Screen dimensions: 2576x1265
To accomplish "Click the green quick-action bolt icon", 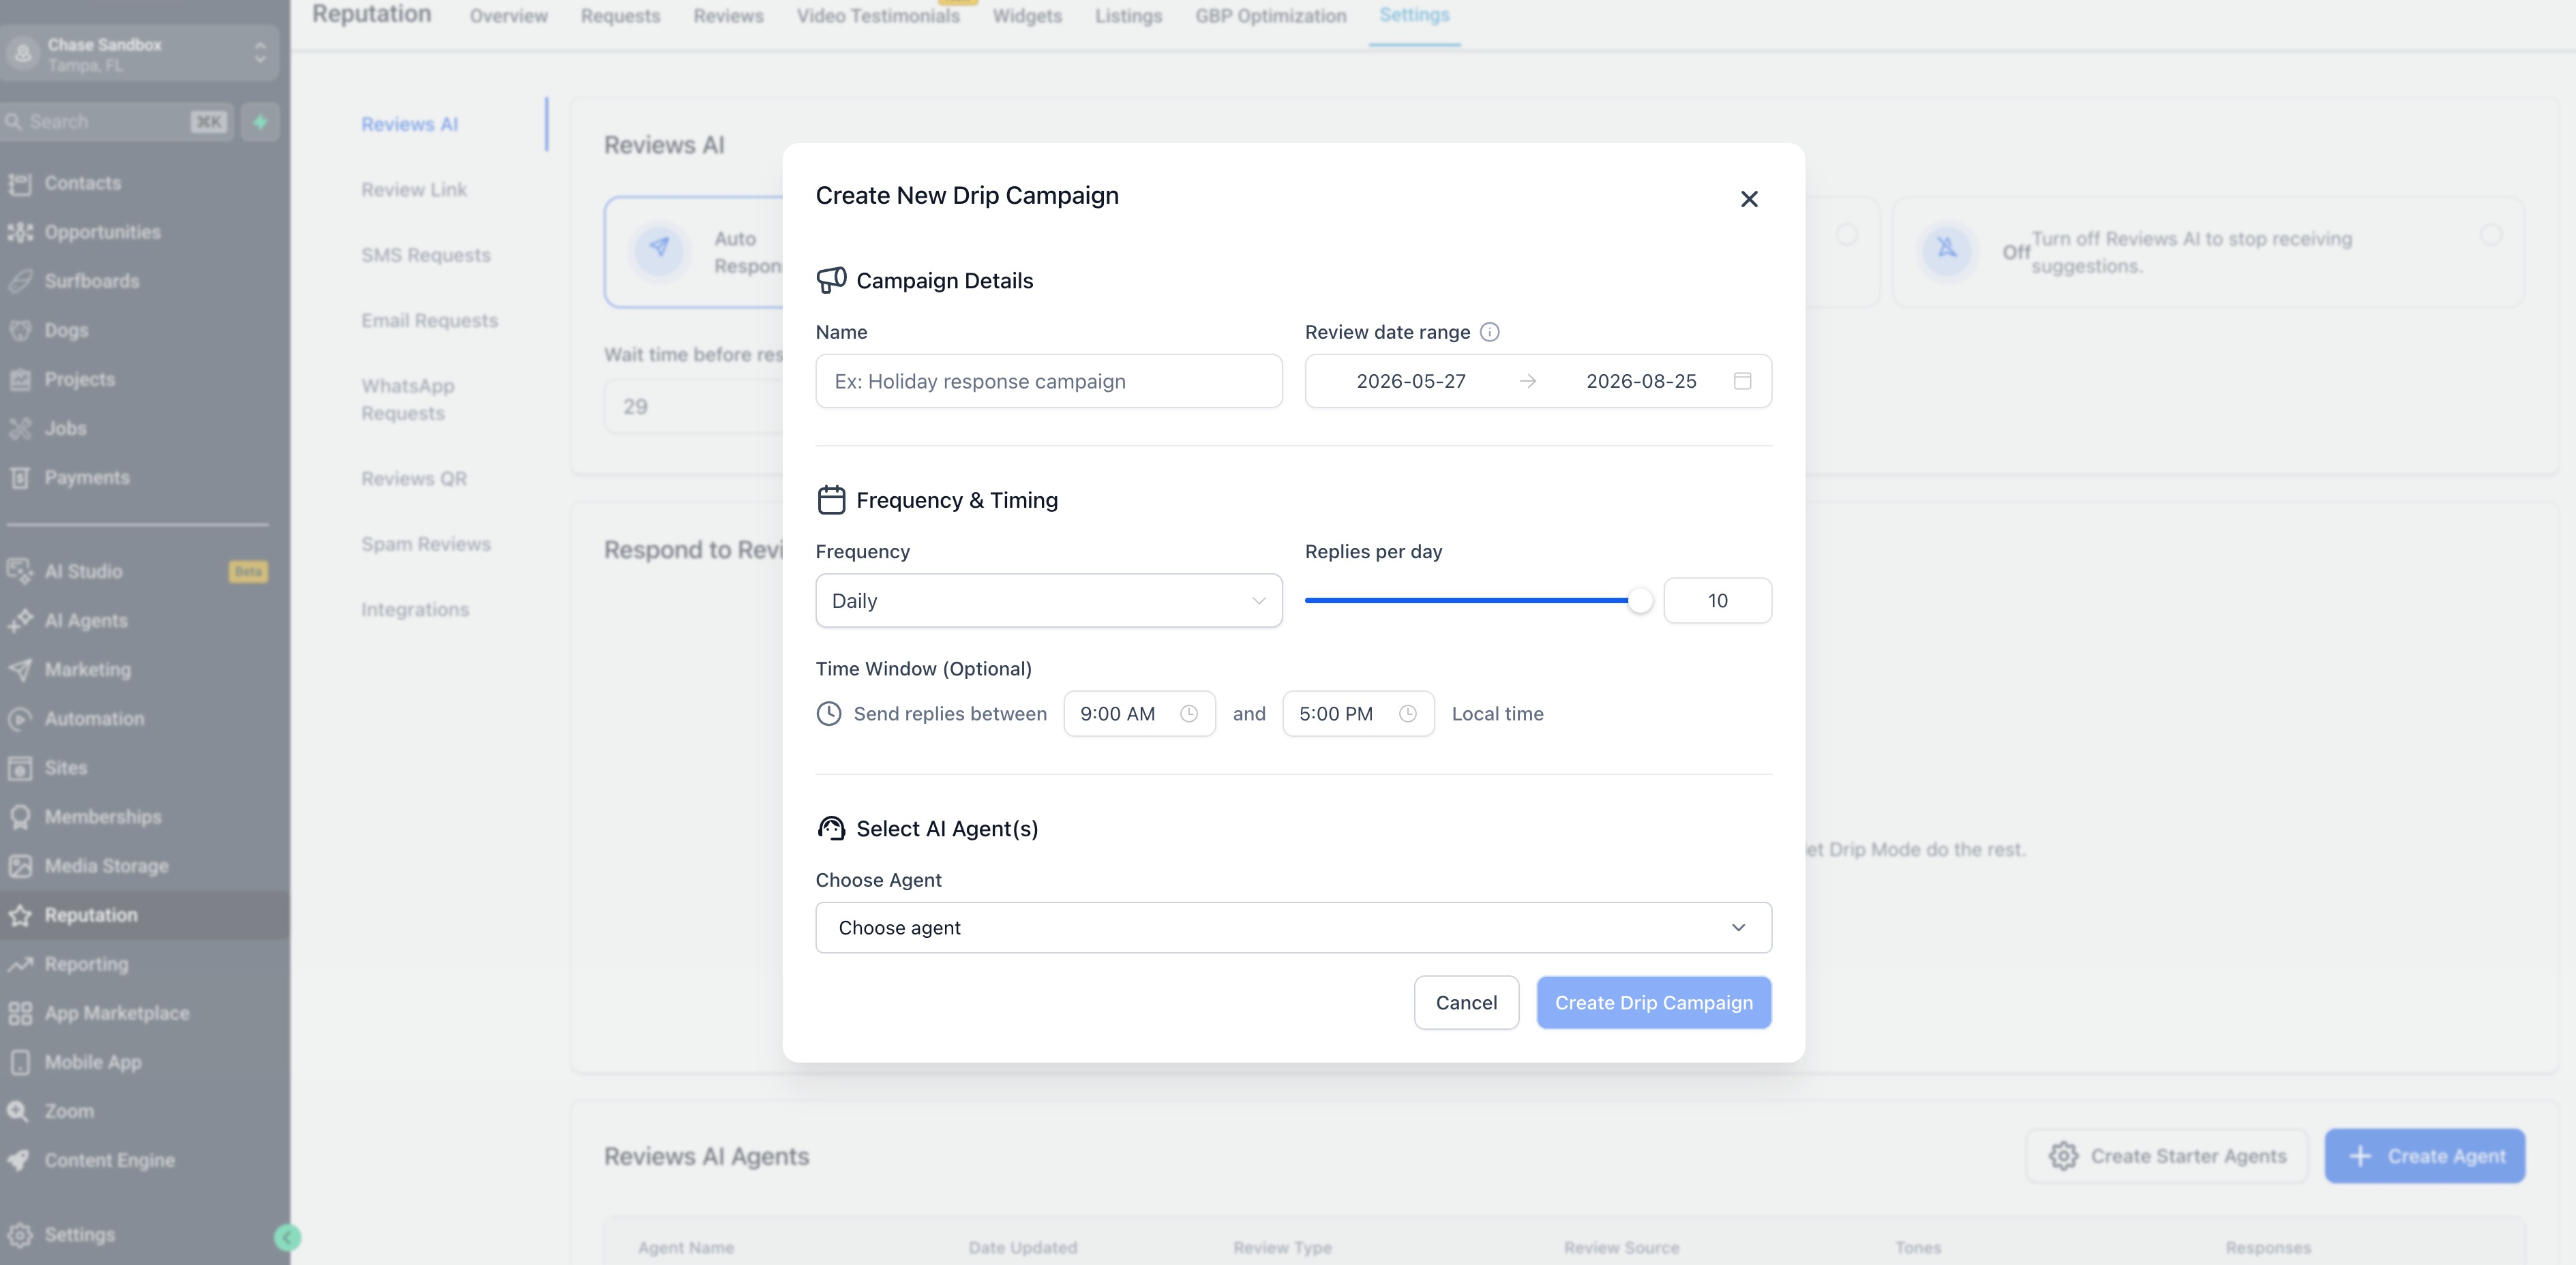I will (260, 122).
